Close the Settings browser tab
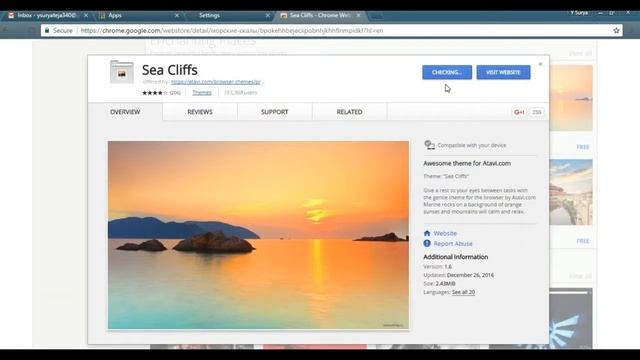The image size is (640, 360). coord(268,15)
